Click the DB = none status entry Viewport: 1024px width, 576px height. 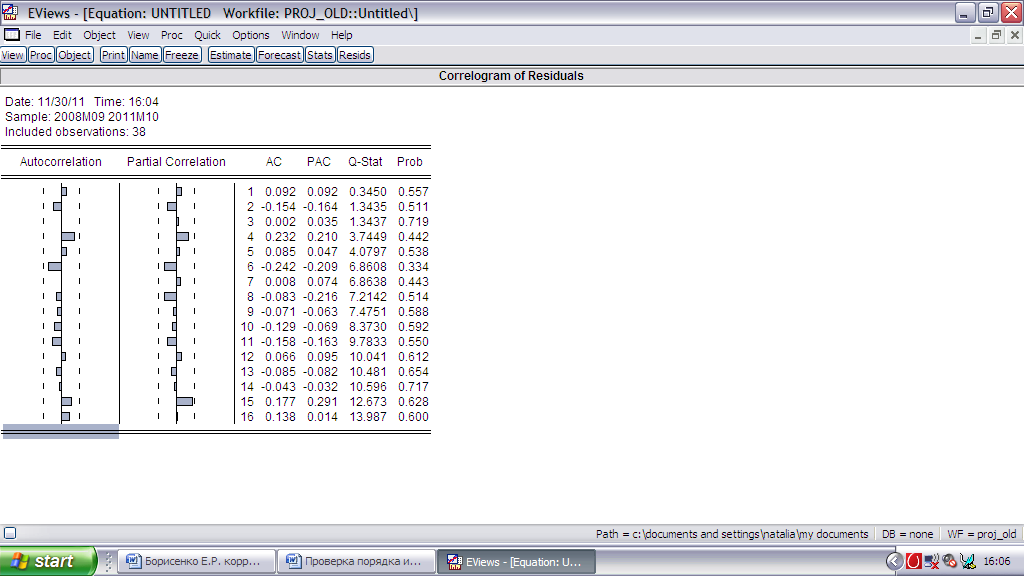tap(908, 534)
